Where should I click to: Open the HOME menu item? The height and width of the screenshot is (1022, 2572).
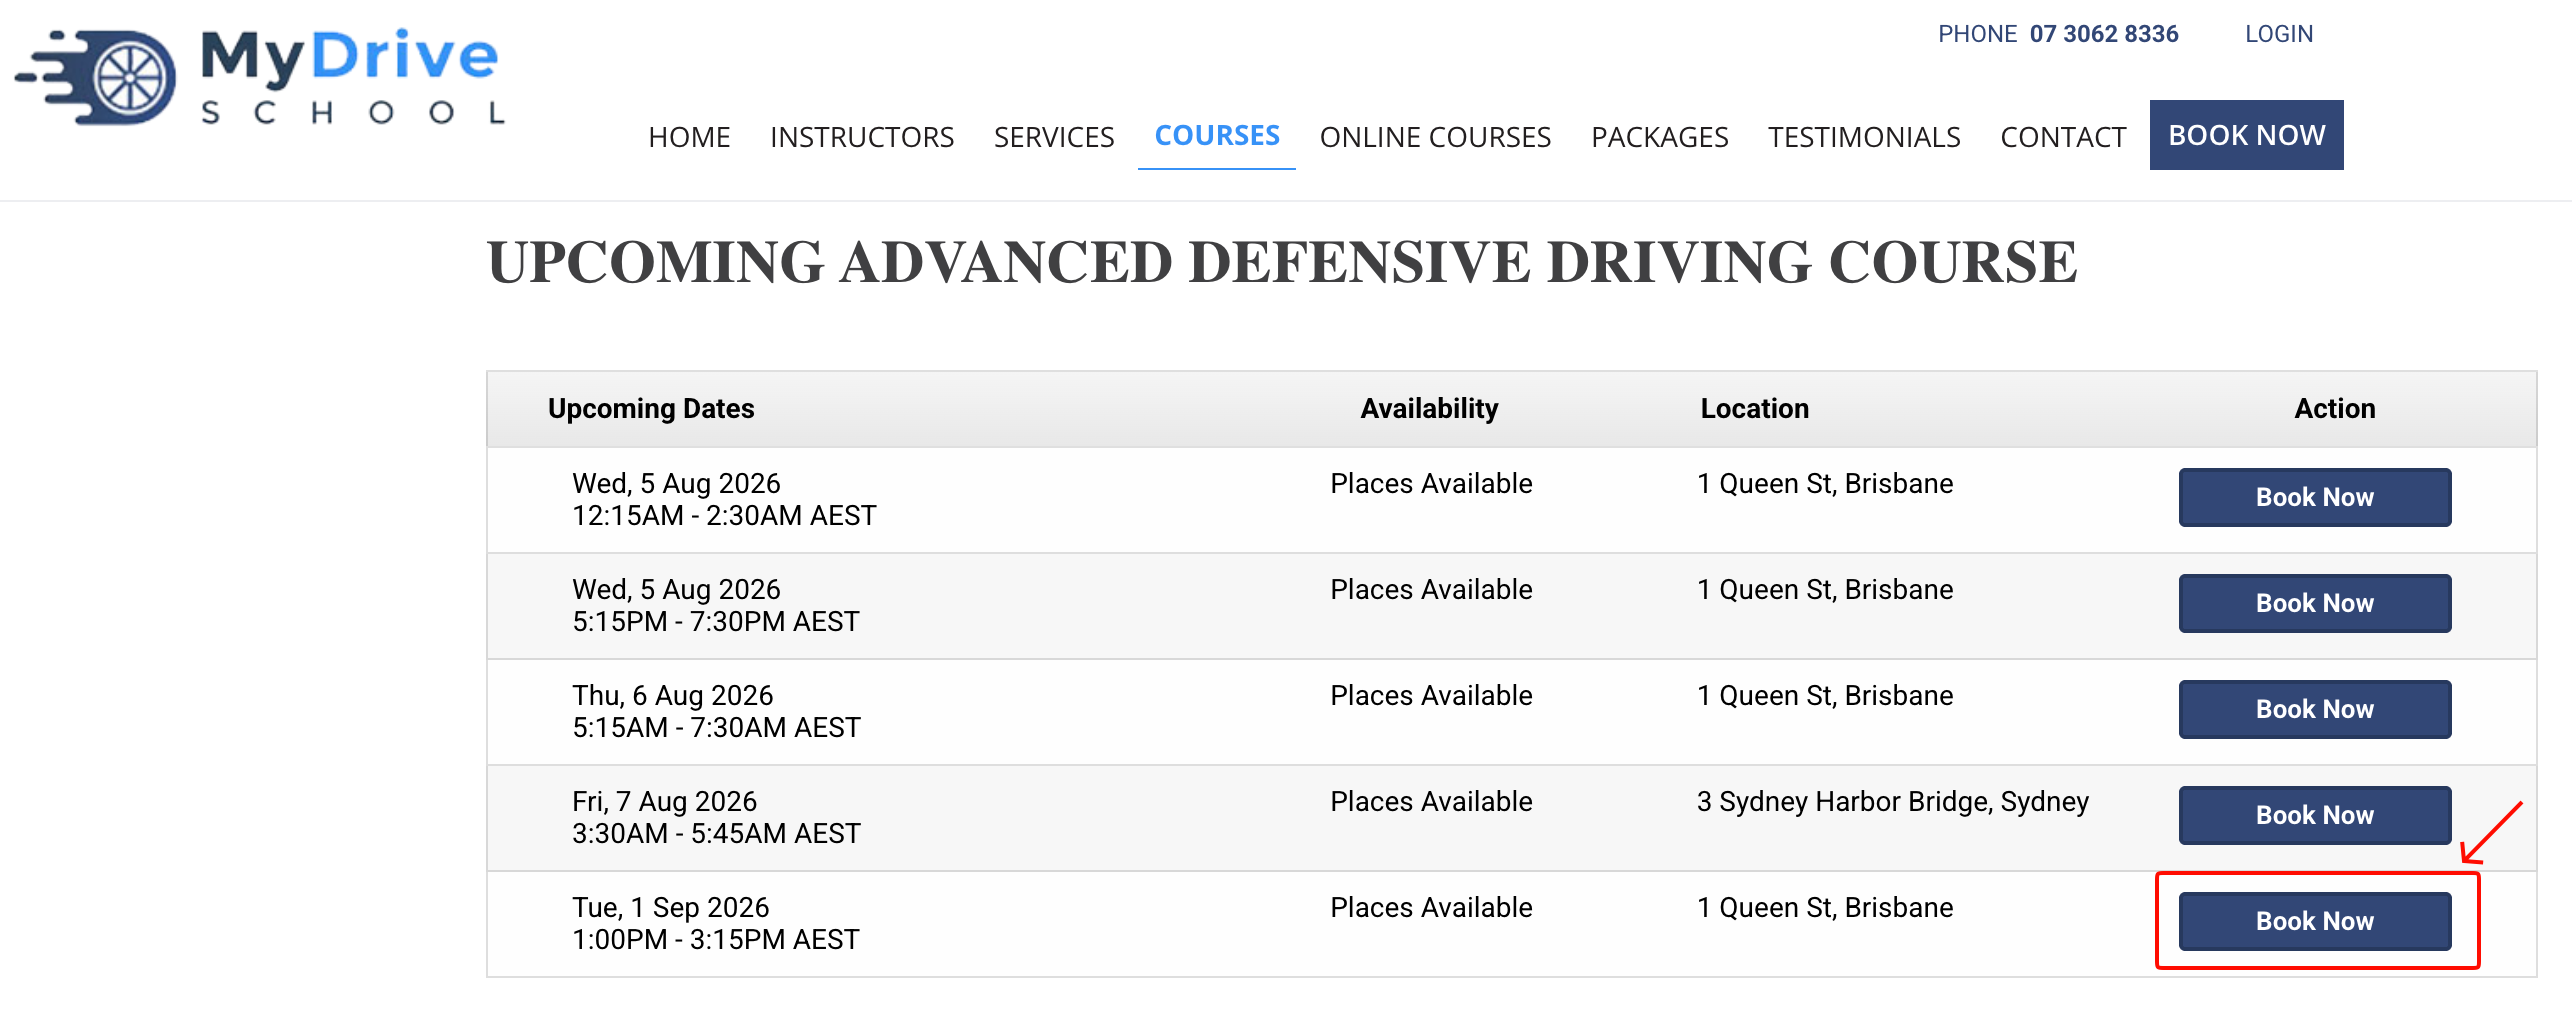tap(689, 137)
